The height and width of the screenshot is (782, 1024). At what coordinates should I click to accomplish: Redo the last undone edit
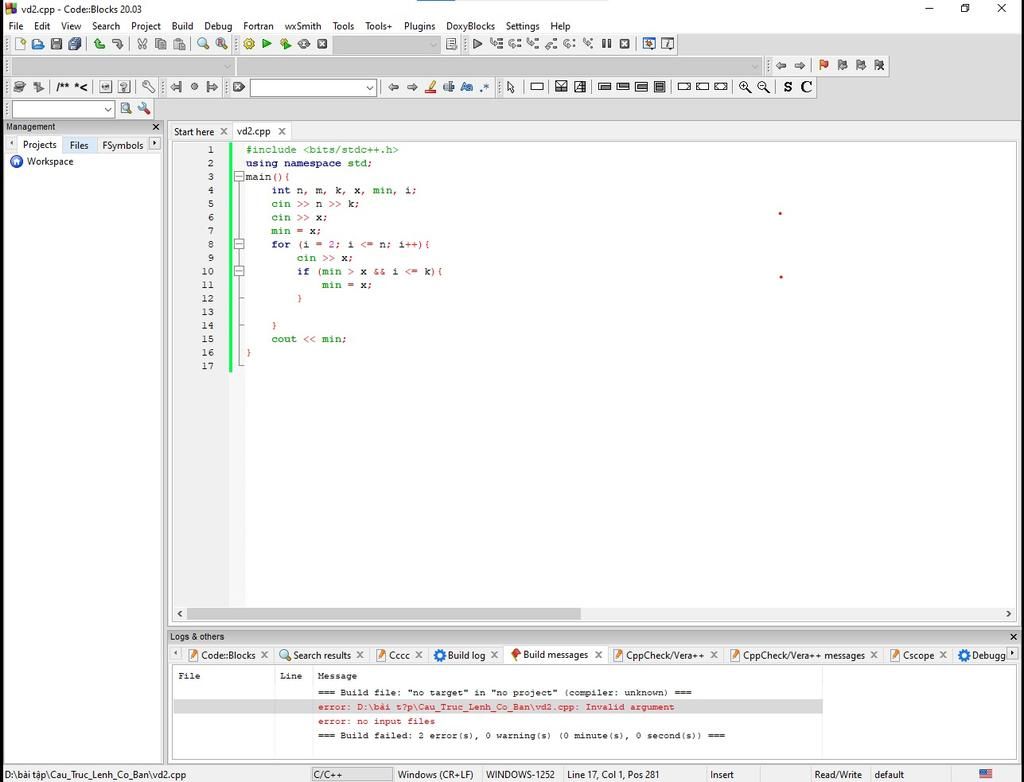click(118, 44)
